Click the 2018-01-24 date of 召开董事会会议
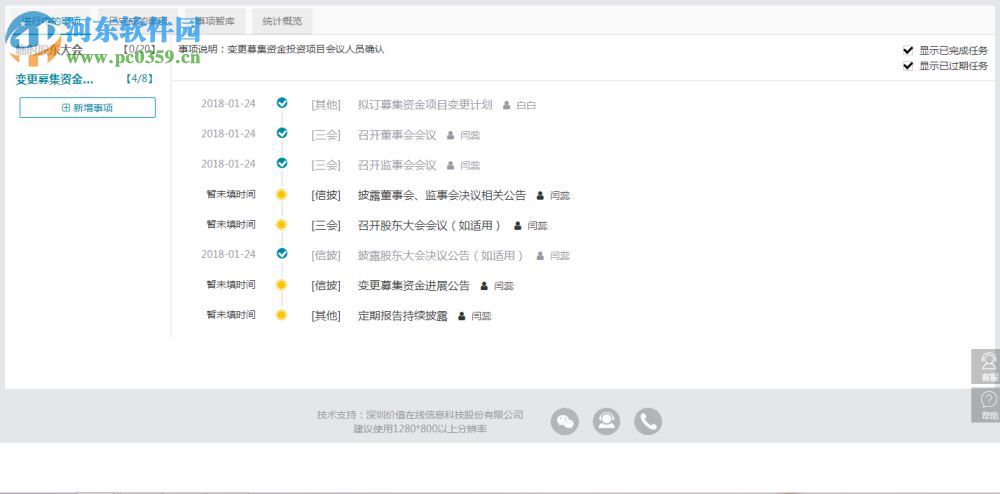1000x494 pixels. 228,133
